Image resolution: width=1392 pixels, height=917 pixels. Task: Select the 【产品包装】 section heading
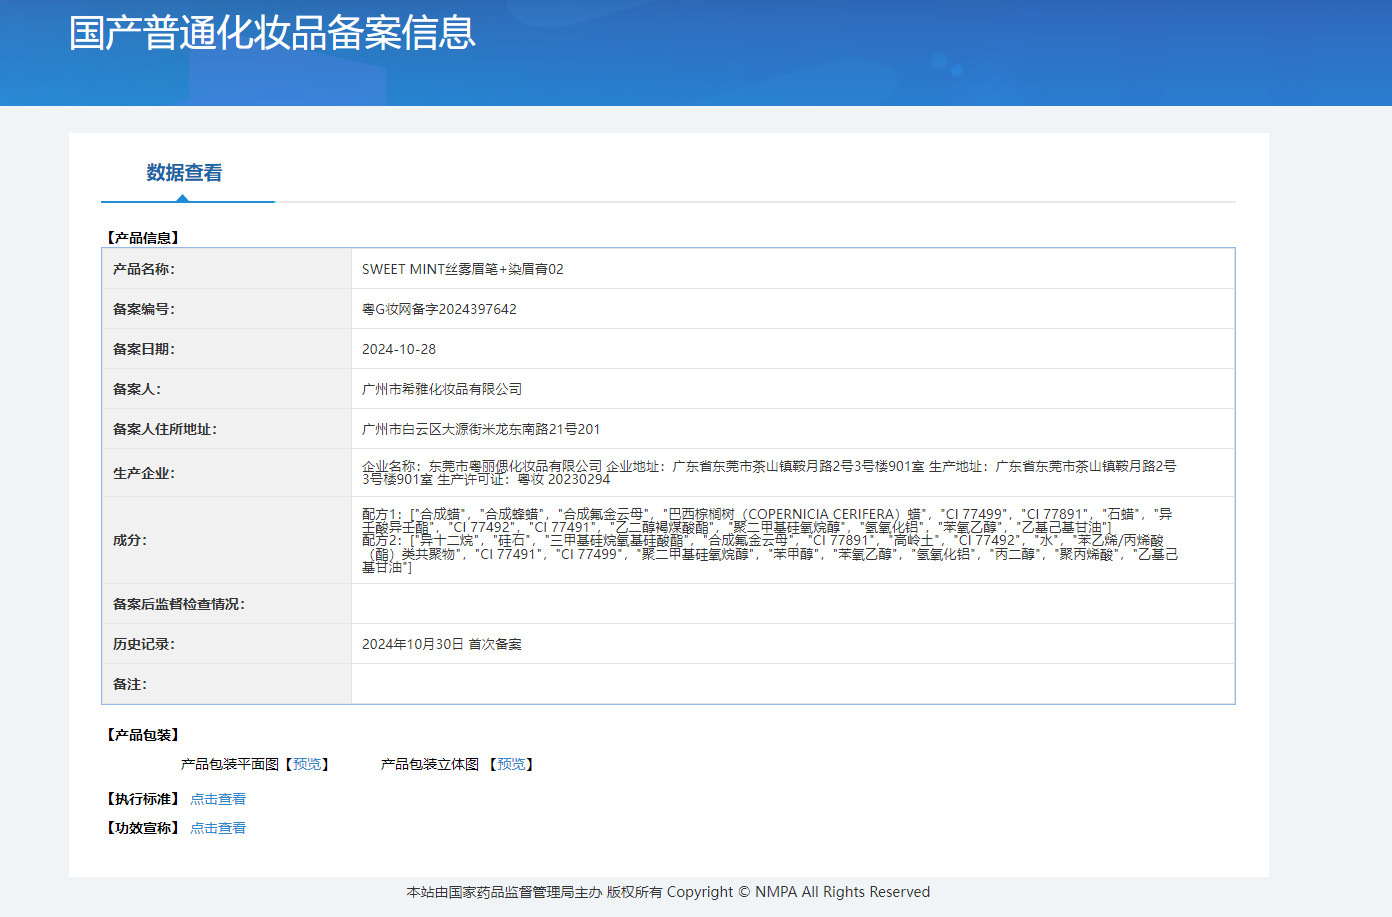pos(142,735)
